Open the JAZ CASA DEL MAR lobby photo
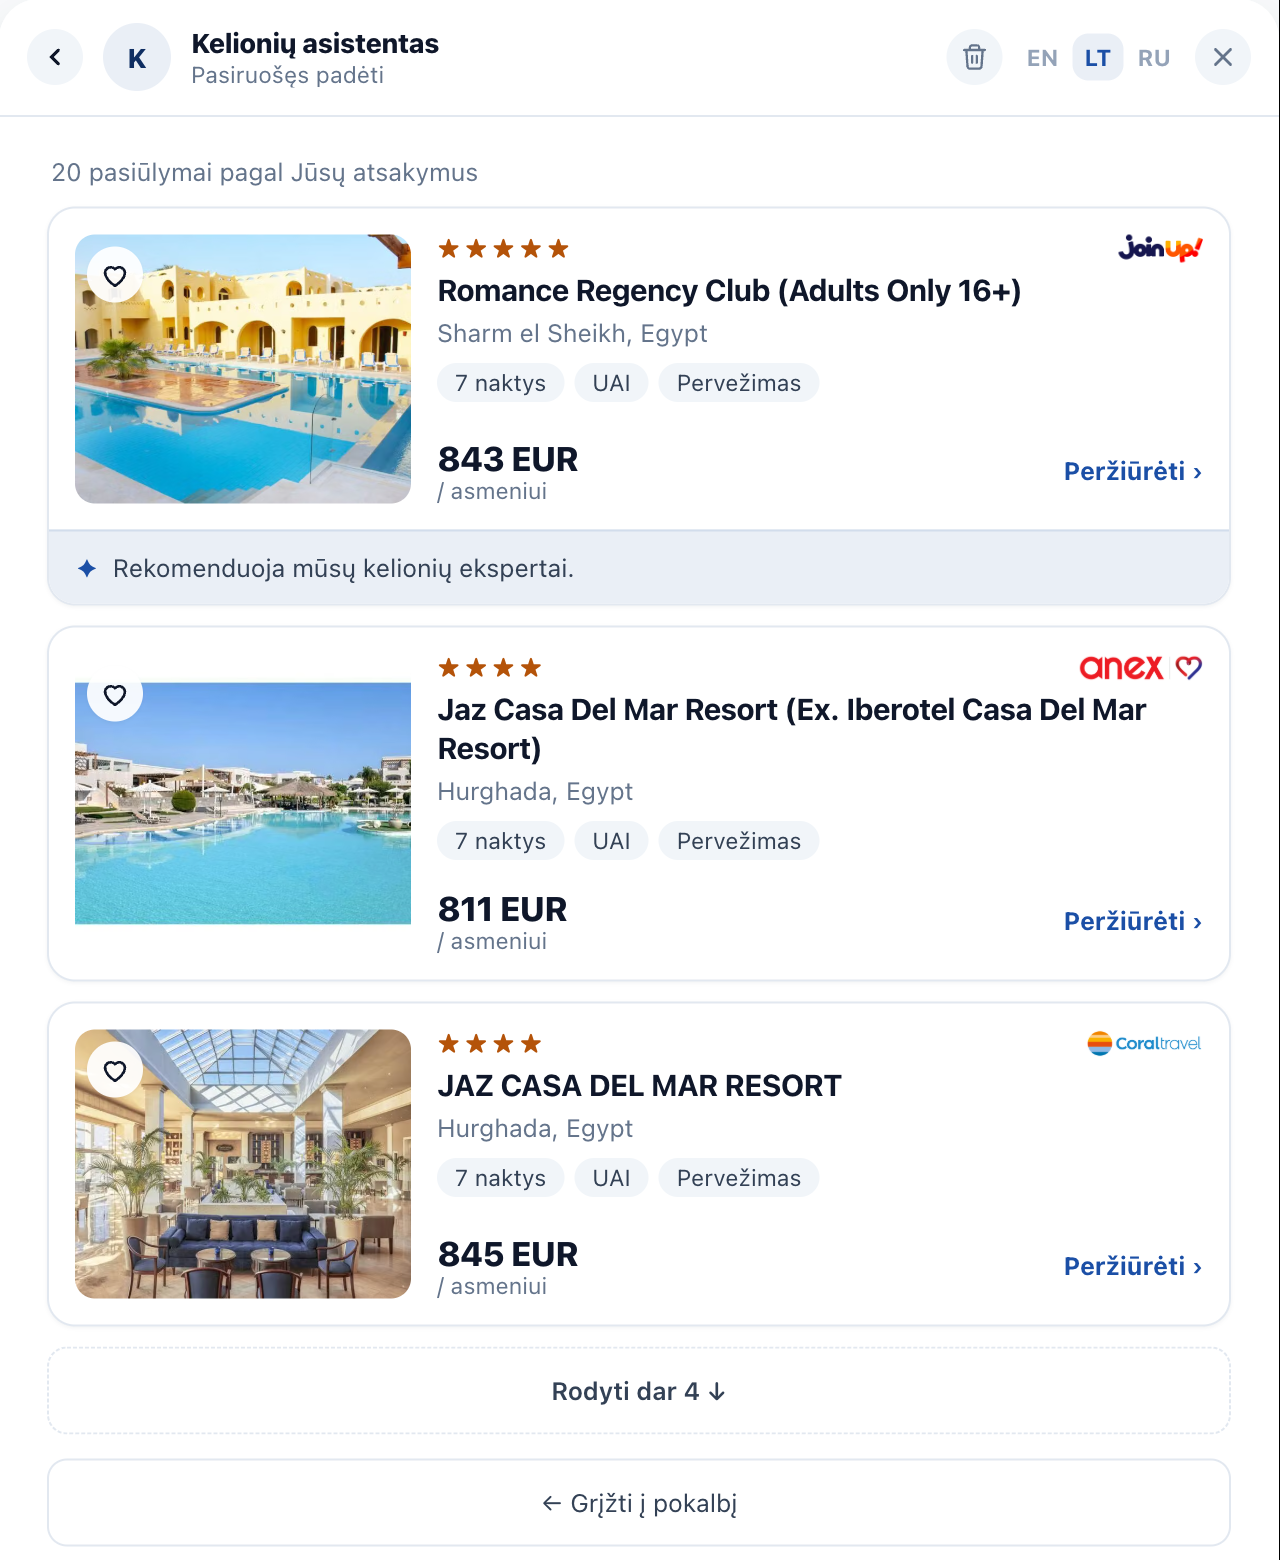The image size is (1280, 1560). (243, 1164)
